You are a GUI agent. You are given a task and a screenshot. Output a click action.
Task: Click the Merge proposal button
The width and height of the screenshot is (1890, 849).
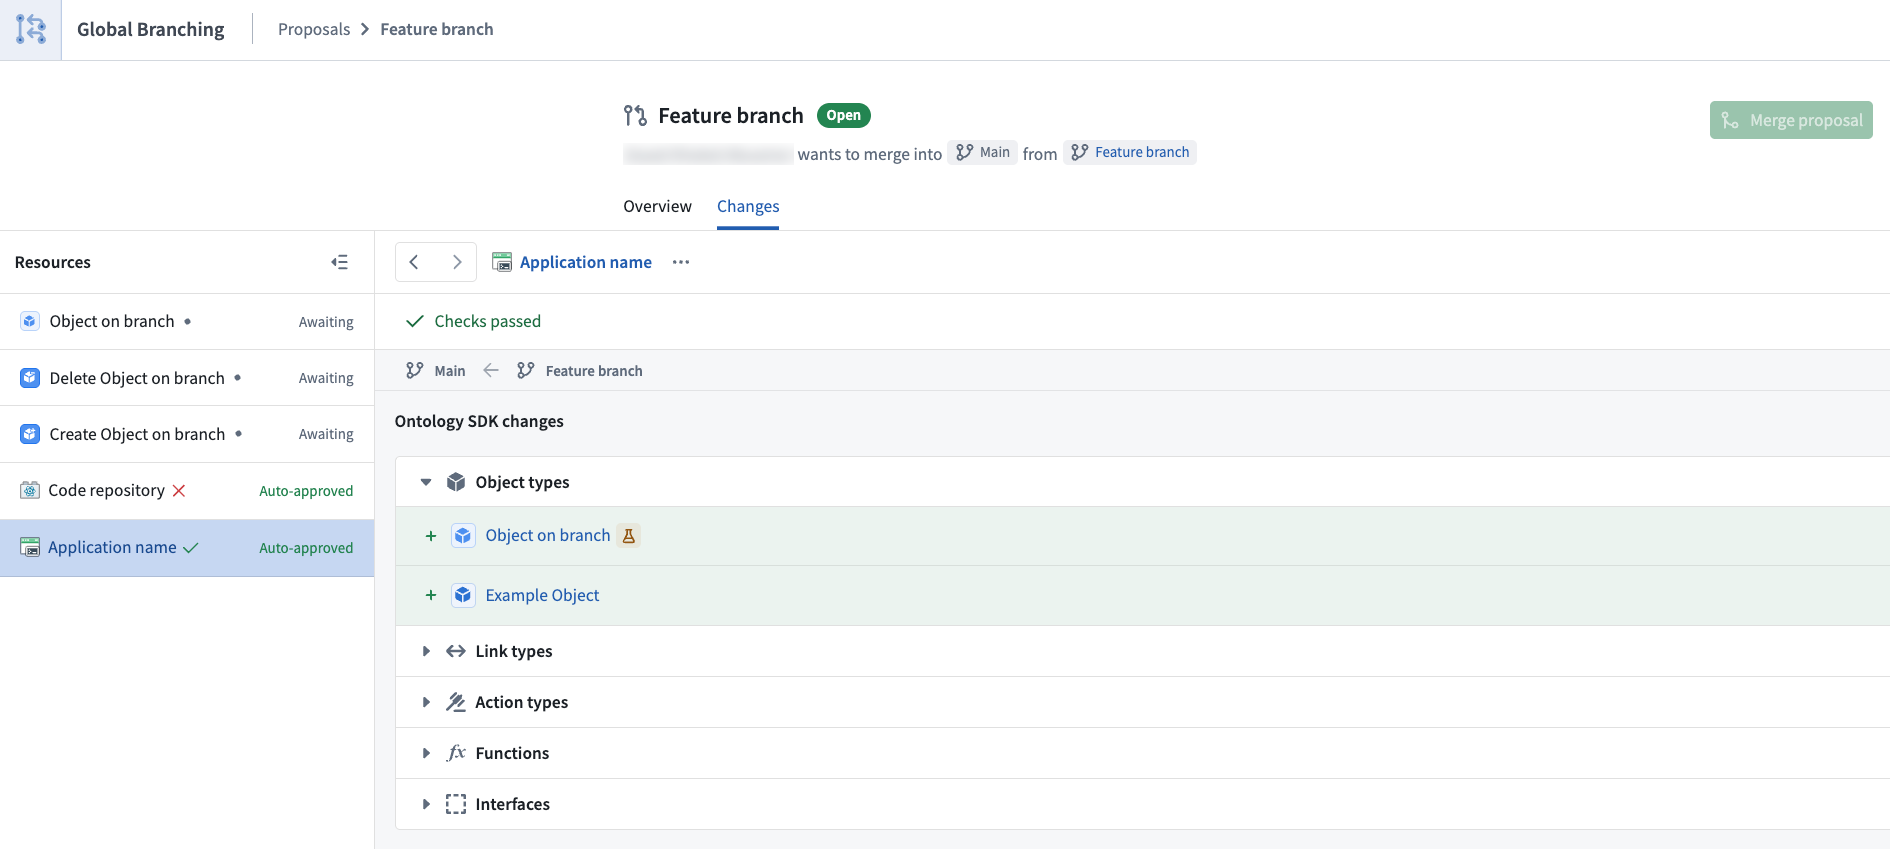click(x=1791, y=120)
